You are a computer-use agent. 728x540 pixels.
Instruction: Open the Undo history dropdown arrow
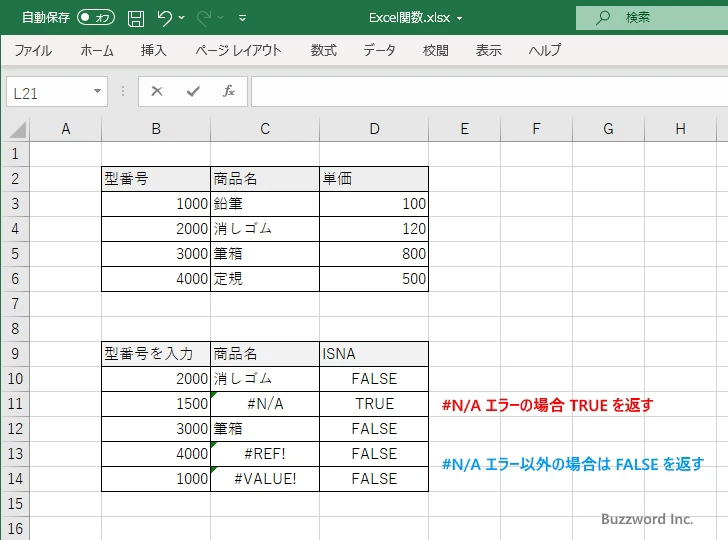tap(182, 18)
